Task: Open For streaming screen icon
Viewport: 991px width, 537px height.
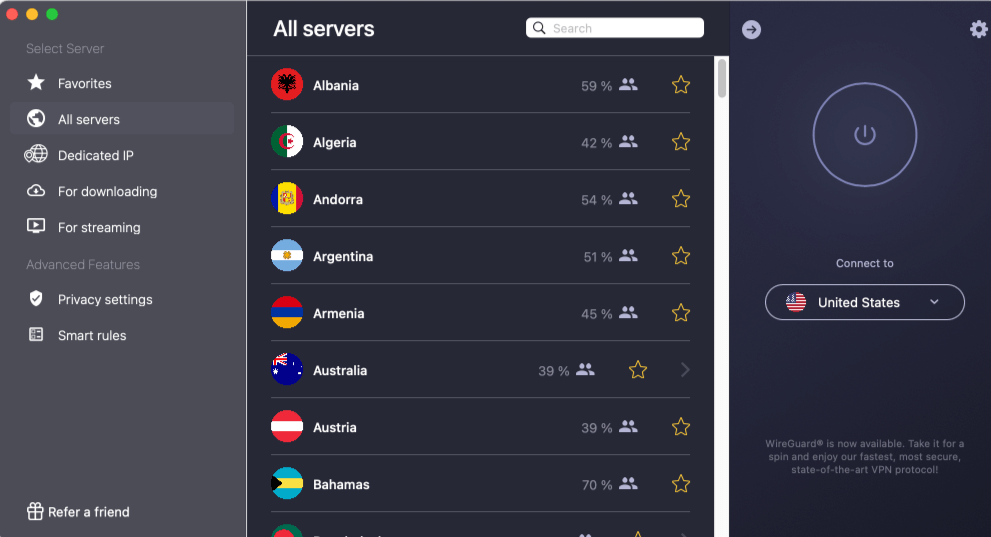Action: [x=36, y=226]
